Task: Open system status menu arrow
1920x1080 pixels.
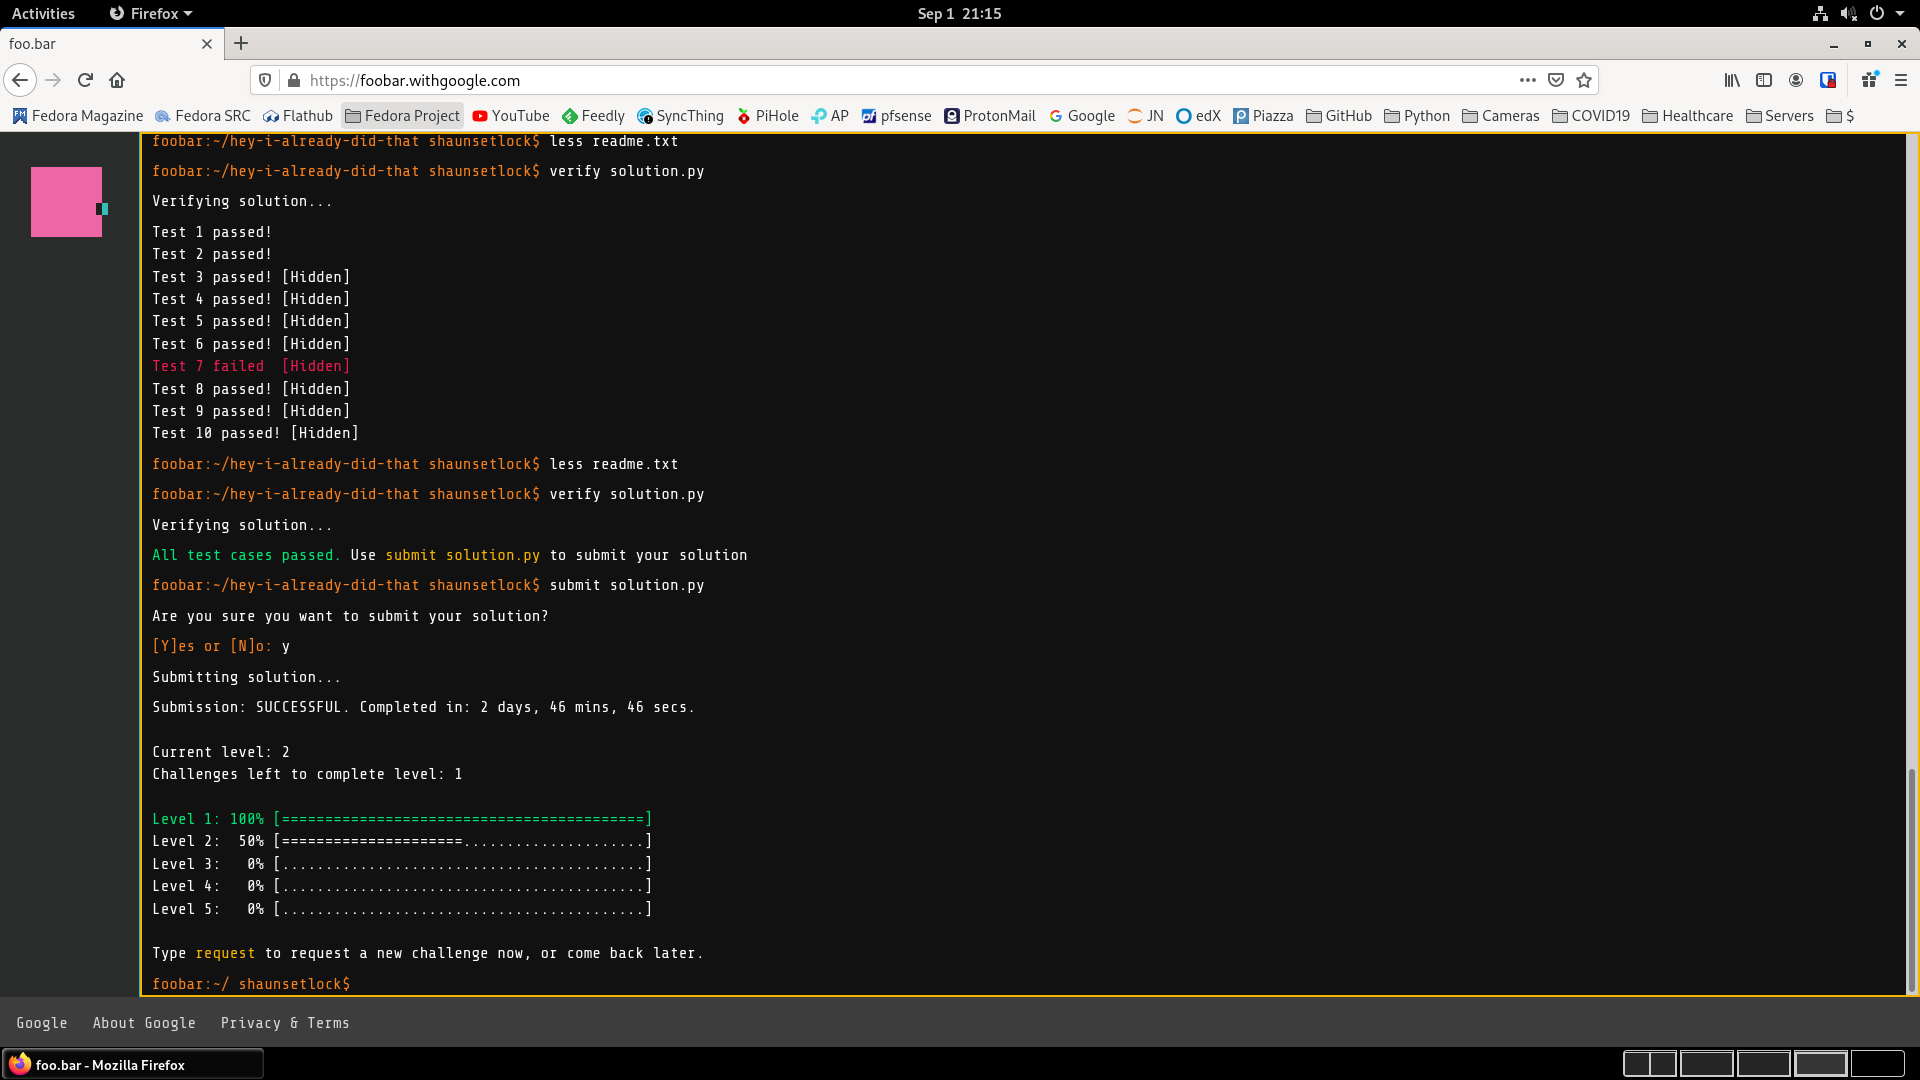Action: (1900, 13)
